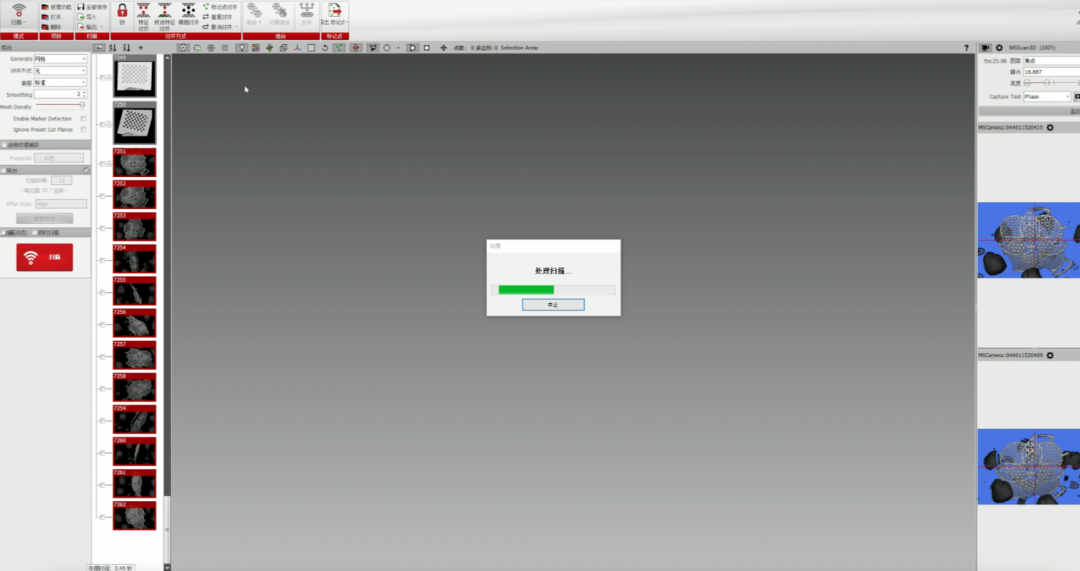Click the big red scan button
Screen dimensions: 1080x571
(x=45, y=257)
